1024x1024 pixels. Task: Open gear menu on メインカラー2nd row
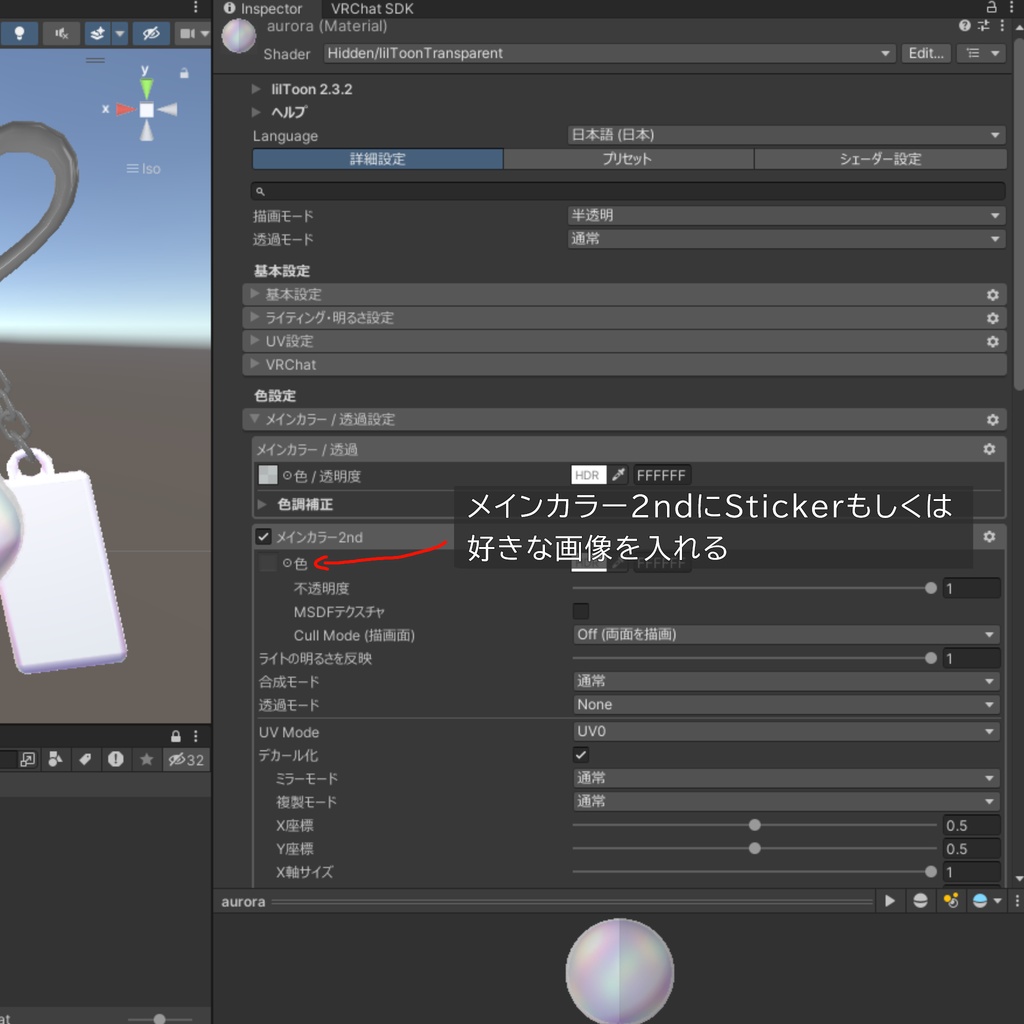989,537
